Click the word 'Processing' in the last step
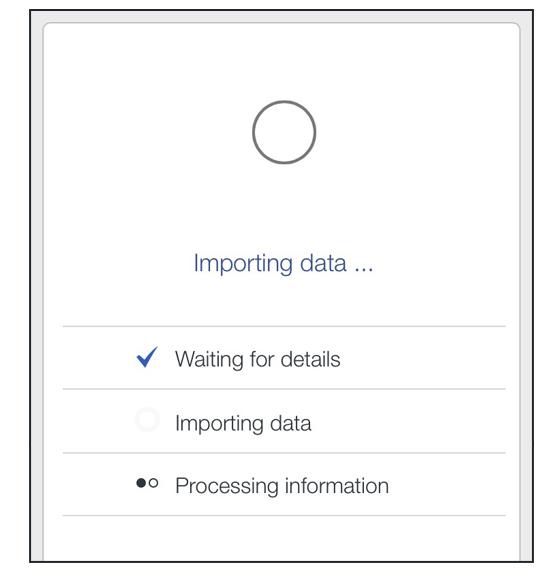 227,486
